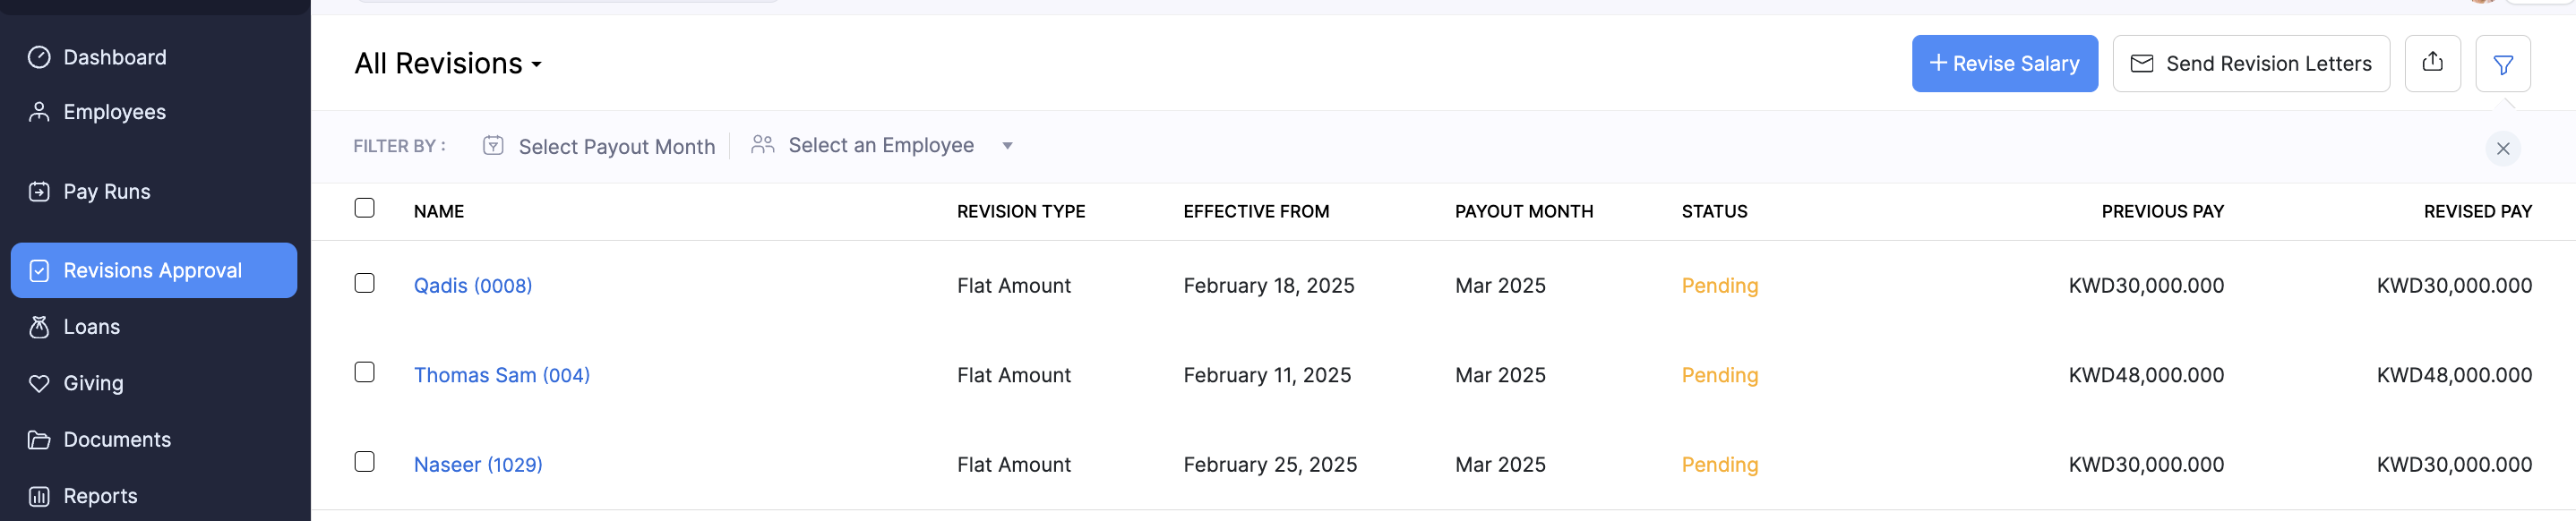This screenshot has height=521, width=2576.
Task: Click the Documents folder icon
Action: click(39, 440)
